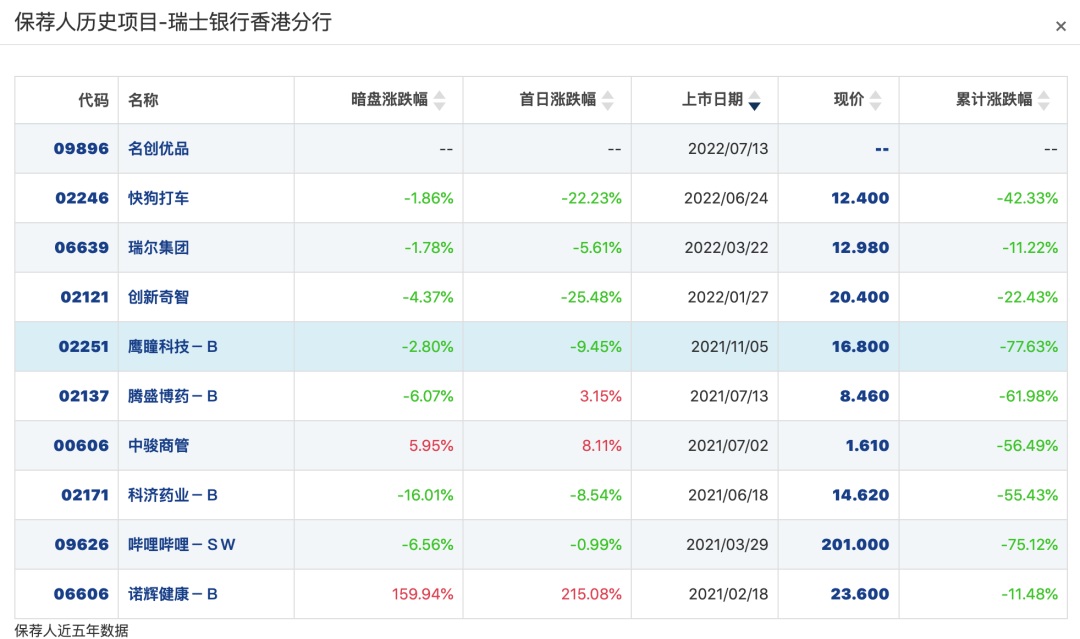The width and height of the screenshot is (1080, 639).
Task: Open stock code 09626
Action: (x=81, y=545)
